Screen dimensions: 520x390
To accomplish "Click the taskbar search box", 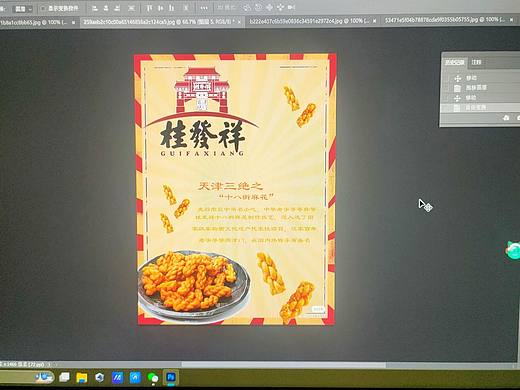I will (x=27, y=377).
